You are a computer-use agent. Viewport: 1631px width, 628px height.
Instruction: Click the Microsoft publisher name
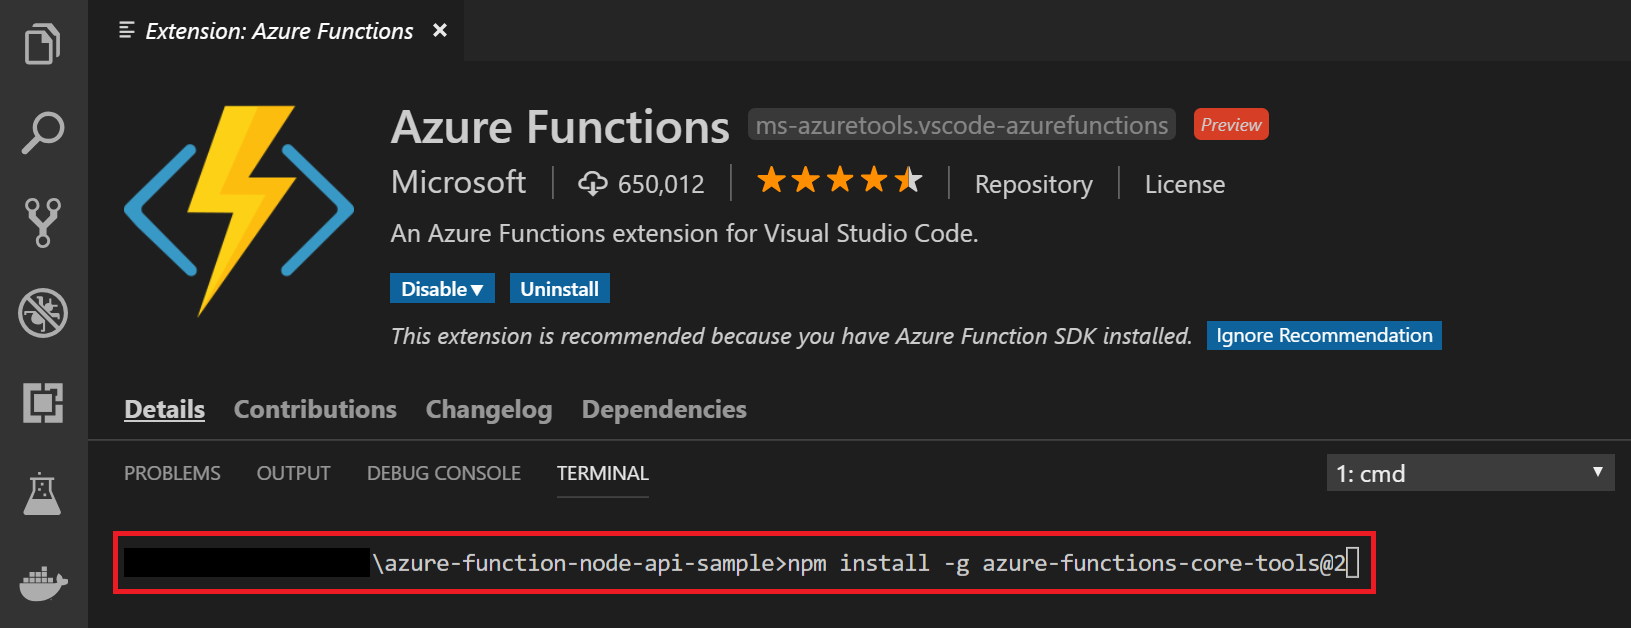pyautogui.click(x=458, y=182)
